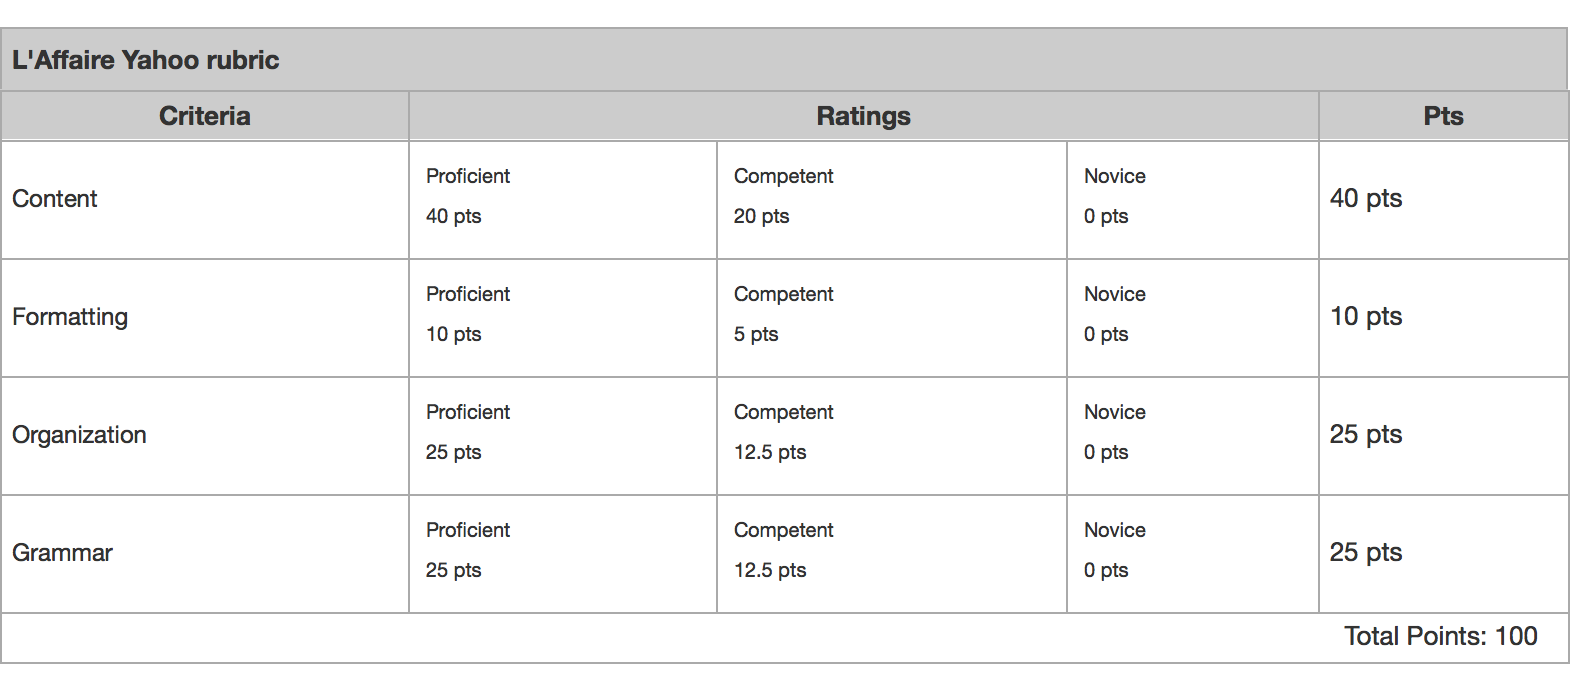Choose Competent 12.5 pts for Organization
This screenshot has width=1588, height=690.
tap(890, 434)
